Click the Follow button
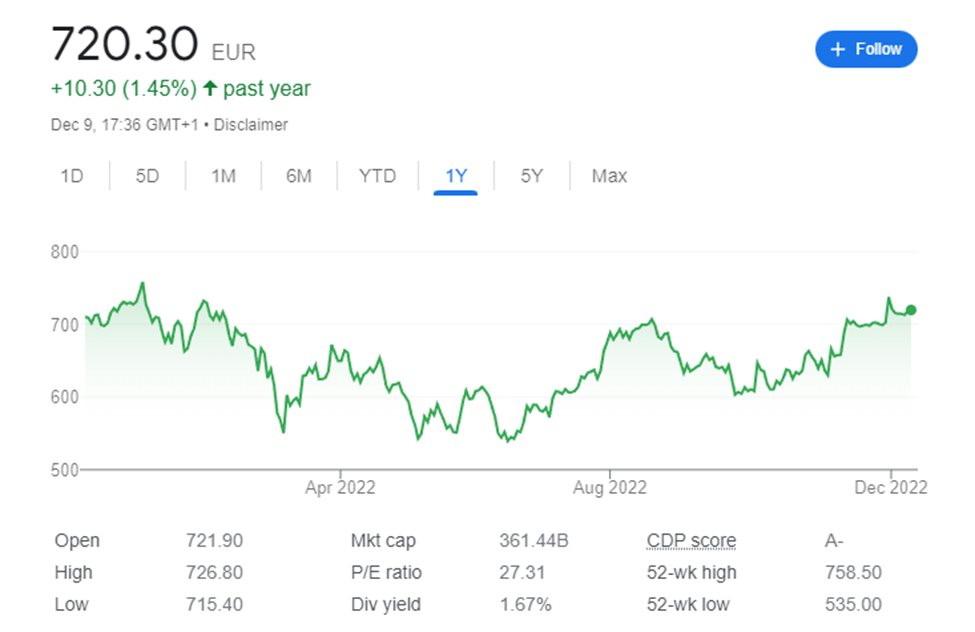Viewport: 975px width, 632px height. pyautogui.click(x=865, y=49)
